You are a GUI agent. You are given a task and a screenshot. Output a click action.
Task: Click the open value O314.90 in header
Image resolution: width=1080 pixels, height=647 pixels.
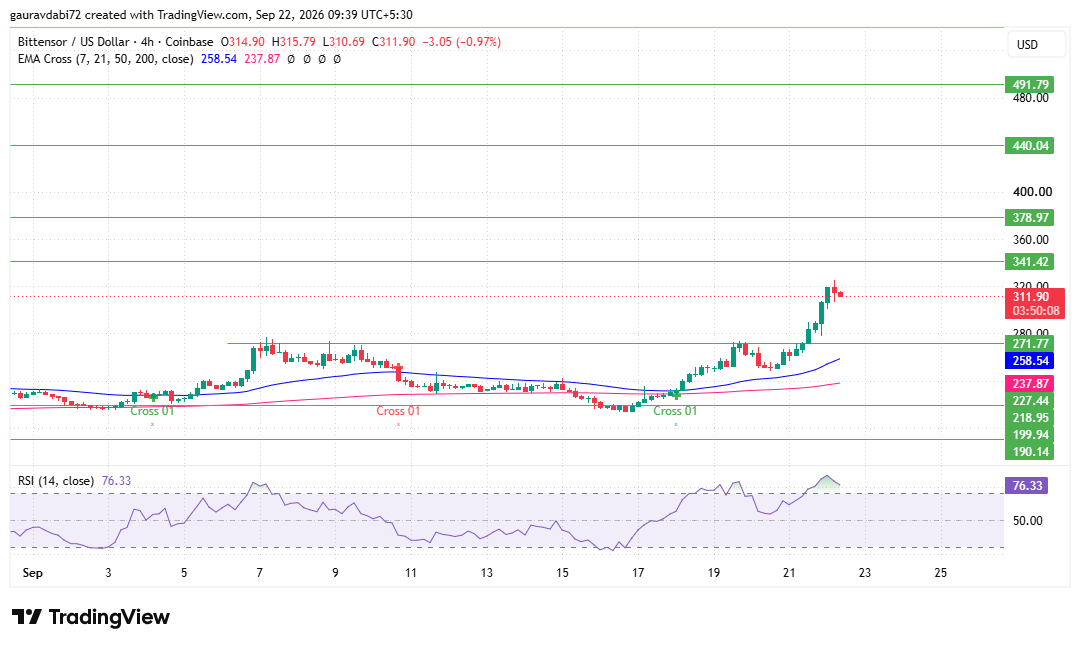pyautogui.click(x=242, y=42)
